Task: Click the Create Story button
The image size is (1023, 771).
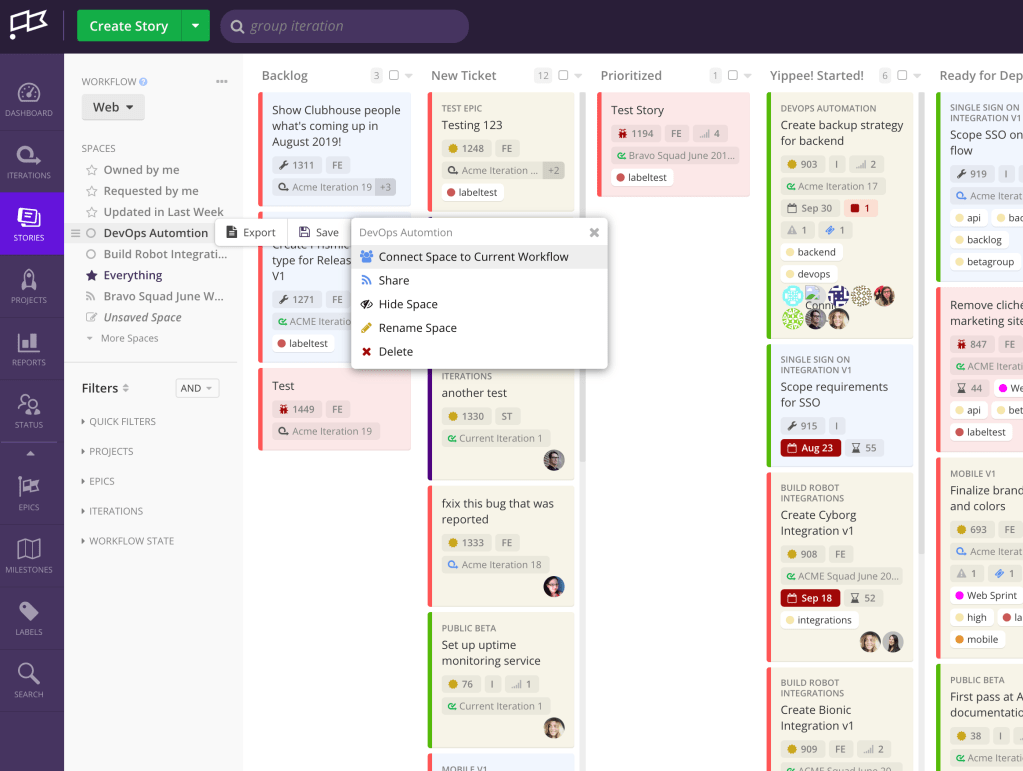Action: click(128, 24)
